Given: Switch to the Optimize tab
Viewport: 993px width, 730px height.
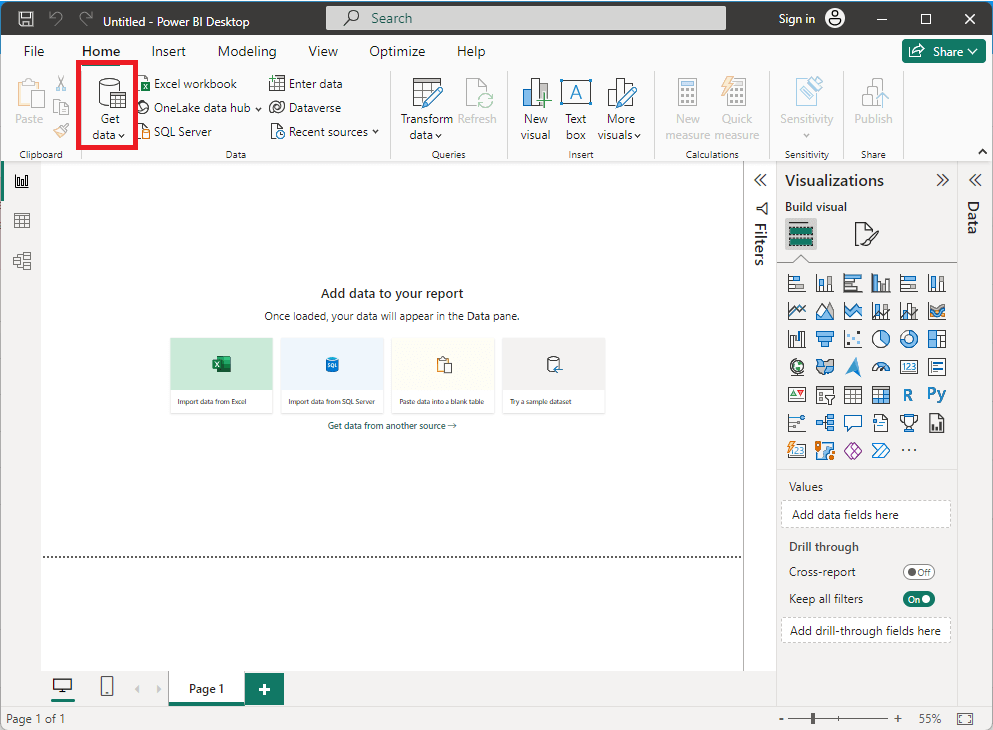Looking at the screenshot, I should point(397,51).
